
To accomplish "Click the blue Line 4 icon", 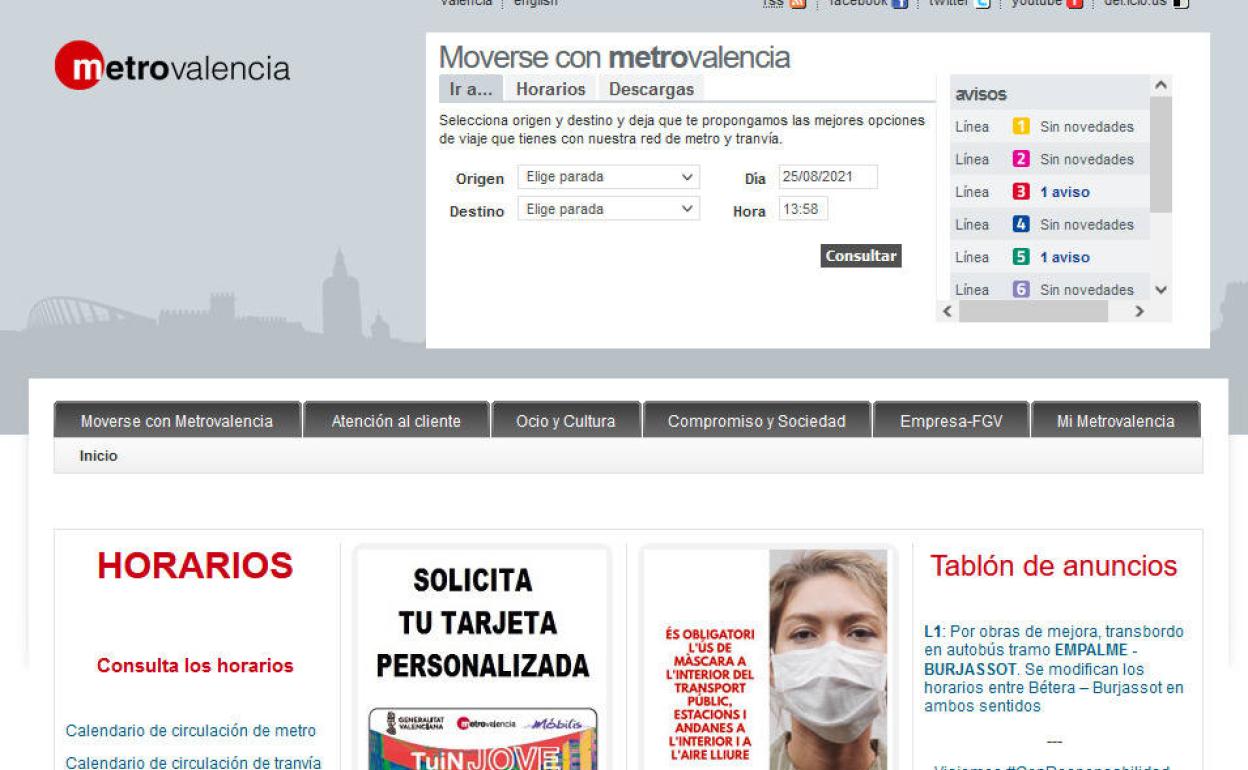I will tap(1021, 225).
